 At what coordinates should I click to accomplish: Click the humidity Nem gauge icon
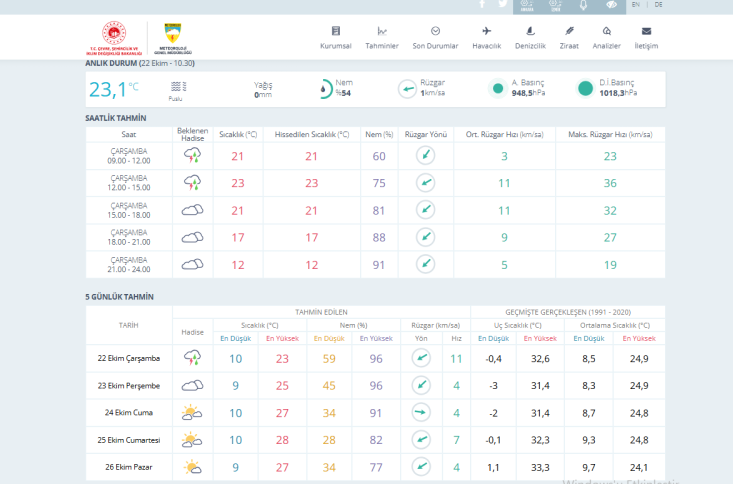(325, 89)
